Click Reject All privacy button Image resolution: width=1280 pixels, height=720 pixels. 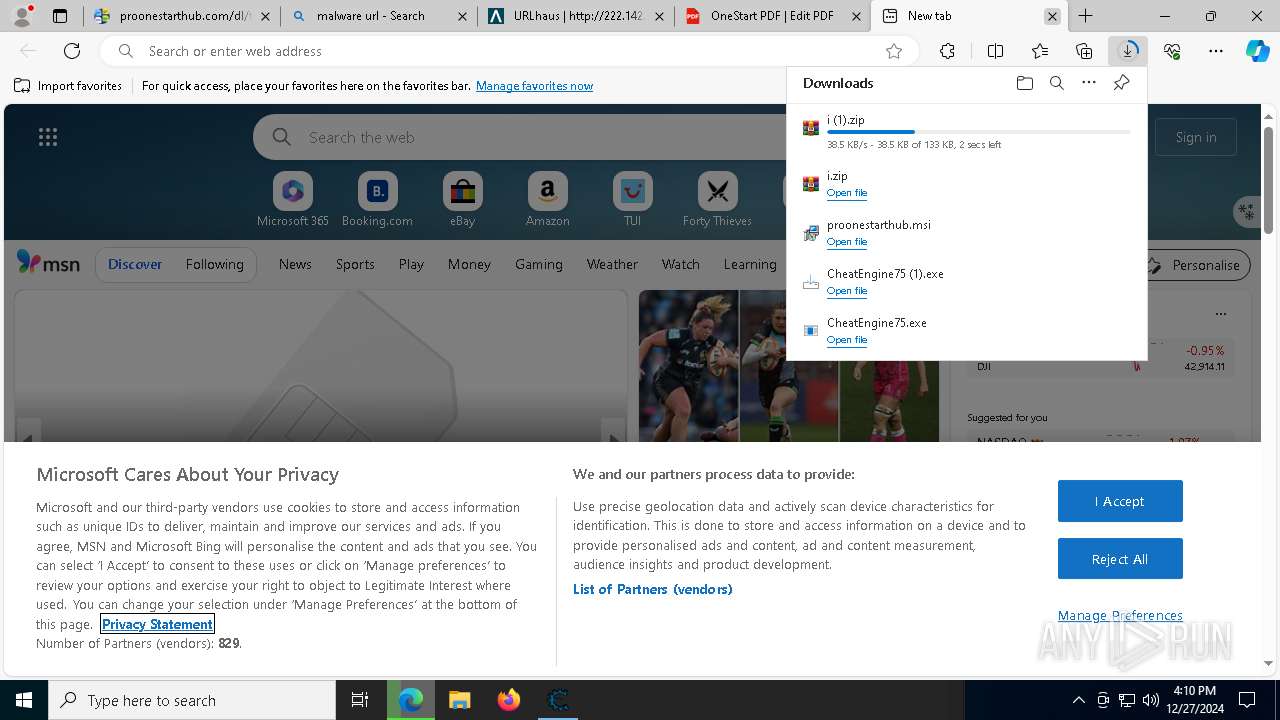tap(1120, 559)
